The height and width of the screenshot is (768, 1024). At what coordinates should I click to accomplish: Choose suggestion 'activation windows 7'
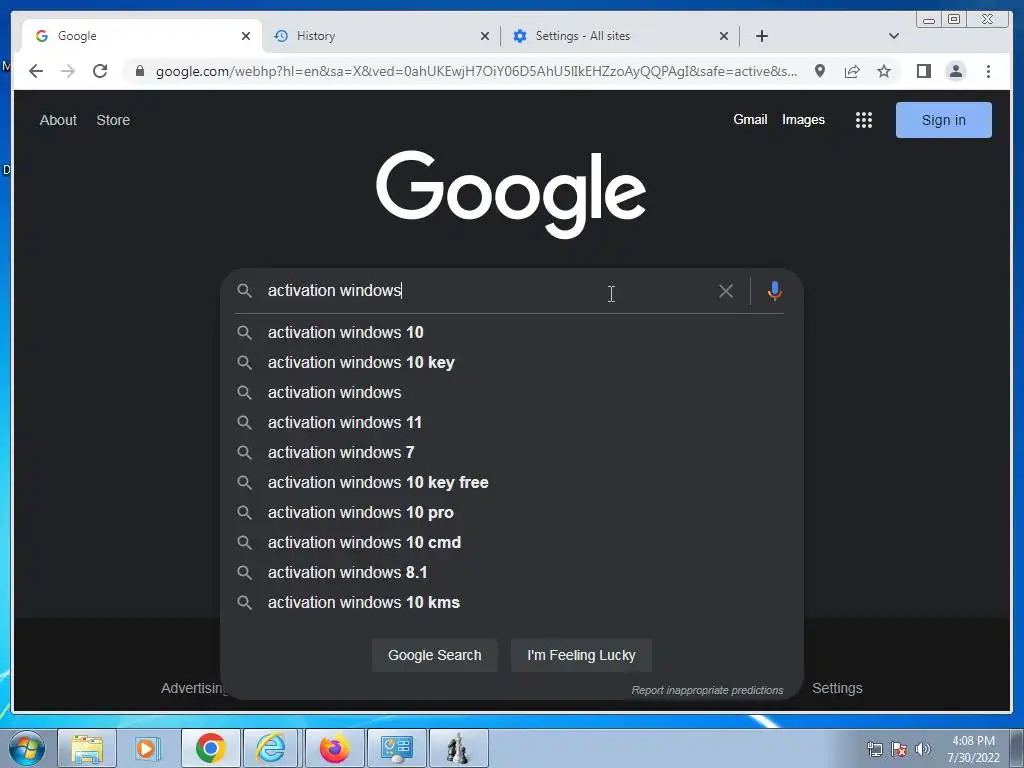tap(511, 453)
